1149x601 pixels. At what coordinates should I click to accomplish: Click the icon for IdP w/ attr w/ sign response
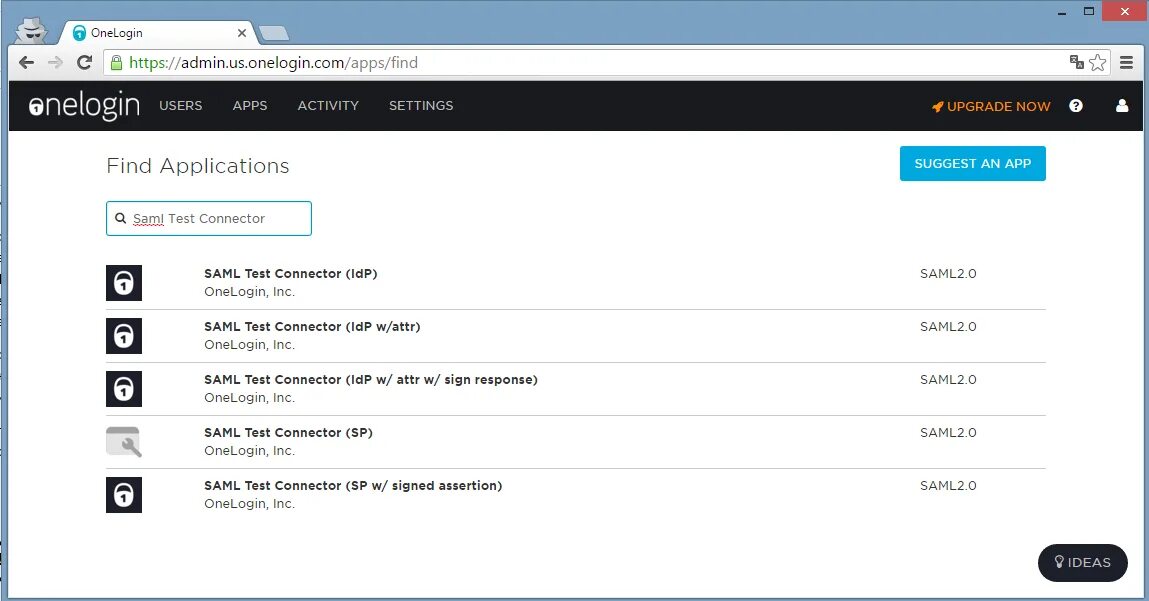point(124,388)
